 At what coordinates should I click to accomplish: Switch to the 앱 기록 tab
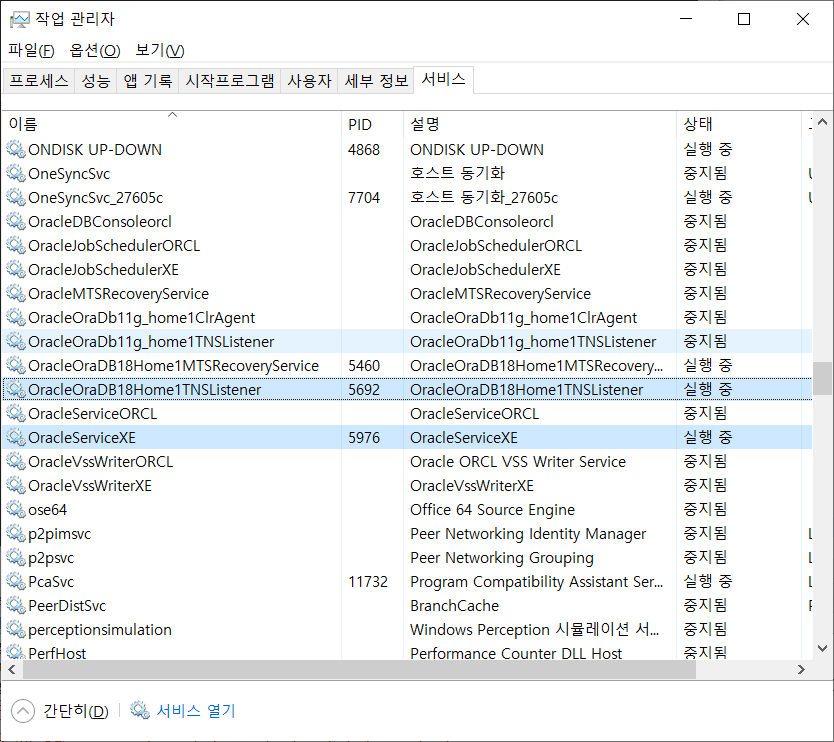[x=148, y=80]
